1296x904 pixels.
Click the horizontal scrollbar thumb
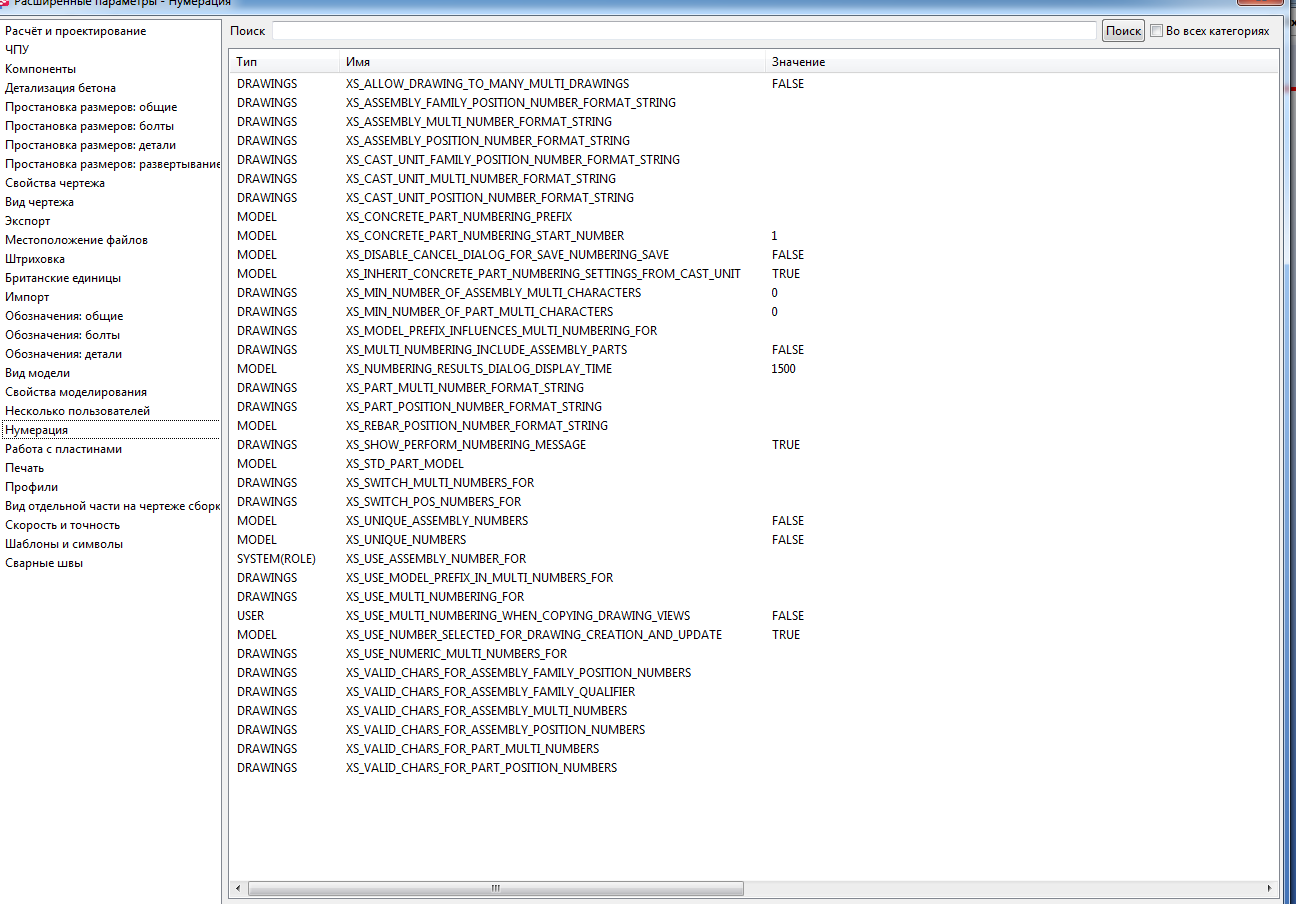pos(495,888)
